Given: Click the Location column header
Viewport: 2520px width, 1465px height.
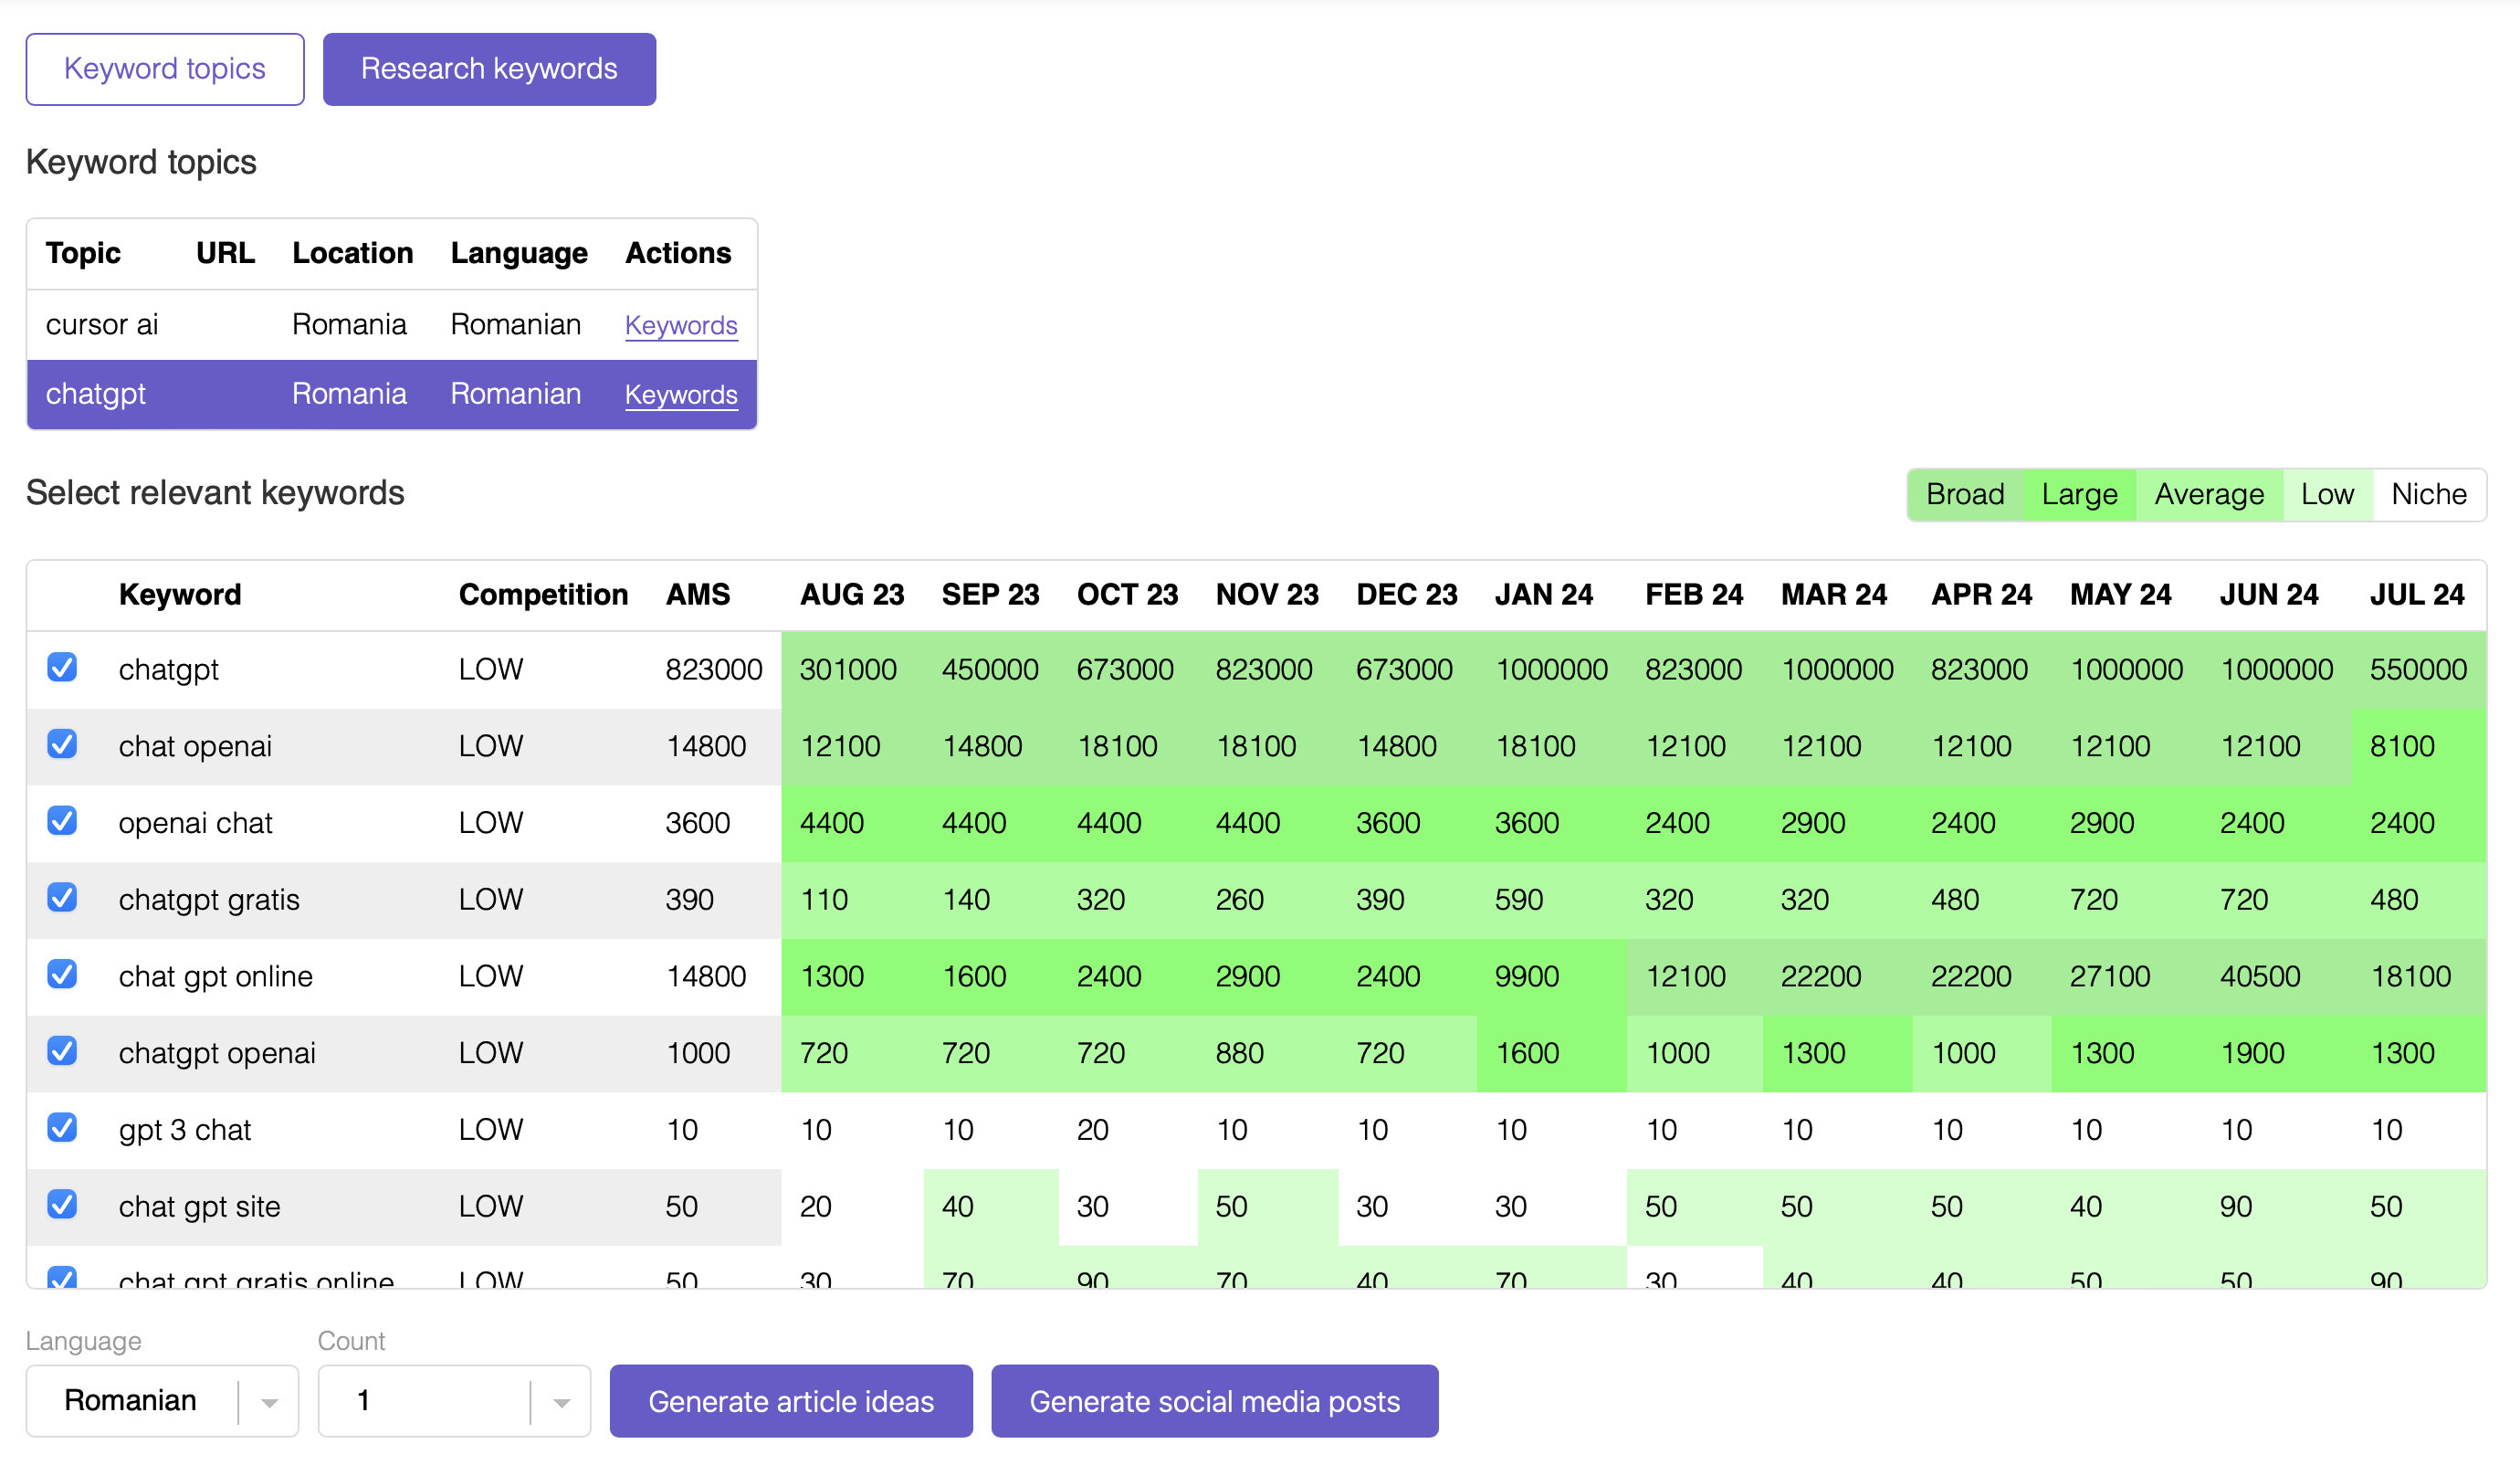Looking at the screenshot, I should coord(352,253).
